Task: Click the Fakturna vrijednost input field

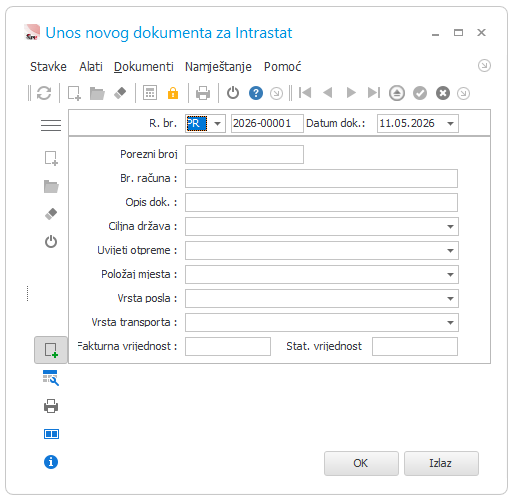Action: pyautogui.click(x=228, y=347)
